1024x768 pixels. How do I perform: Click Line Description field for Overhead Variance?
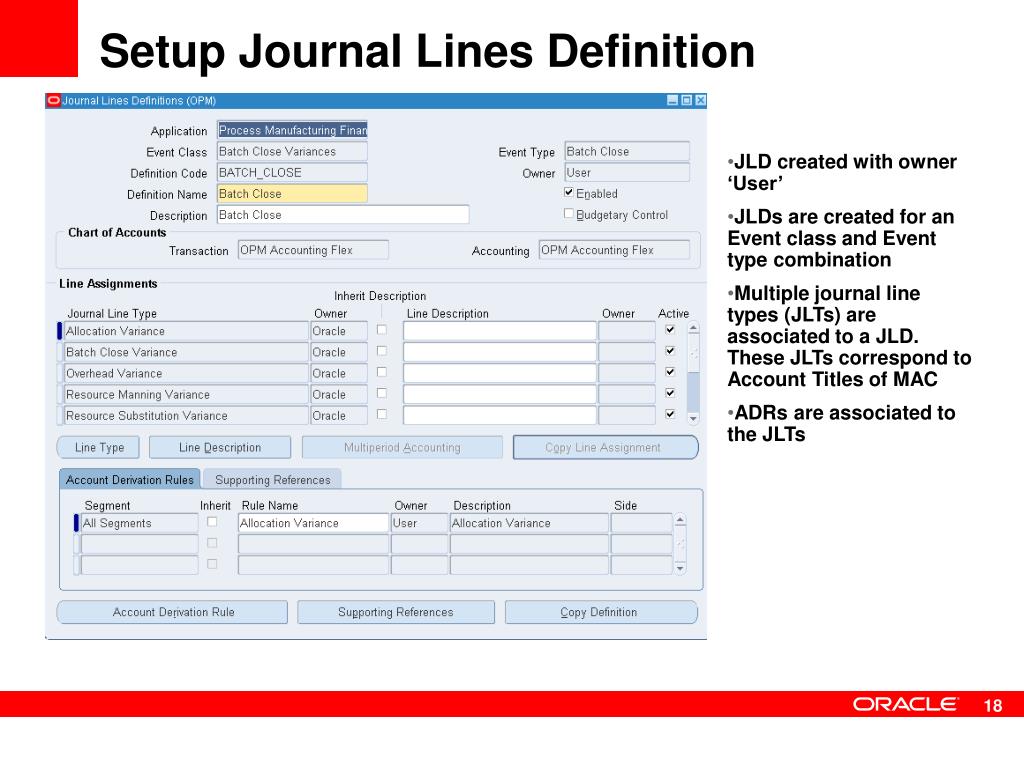[500, 374]
